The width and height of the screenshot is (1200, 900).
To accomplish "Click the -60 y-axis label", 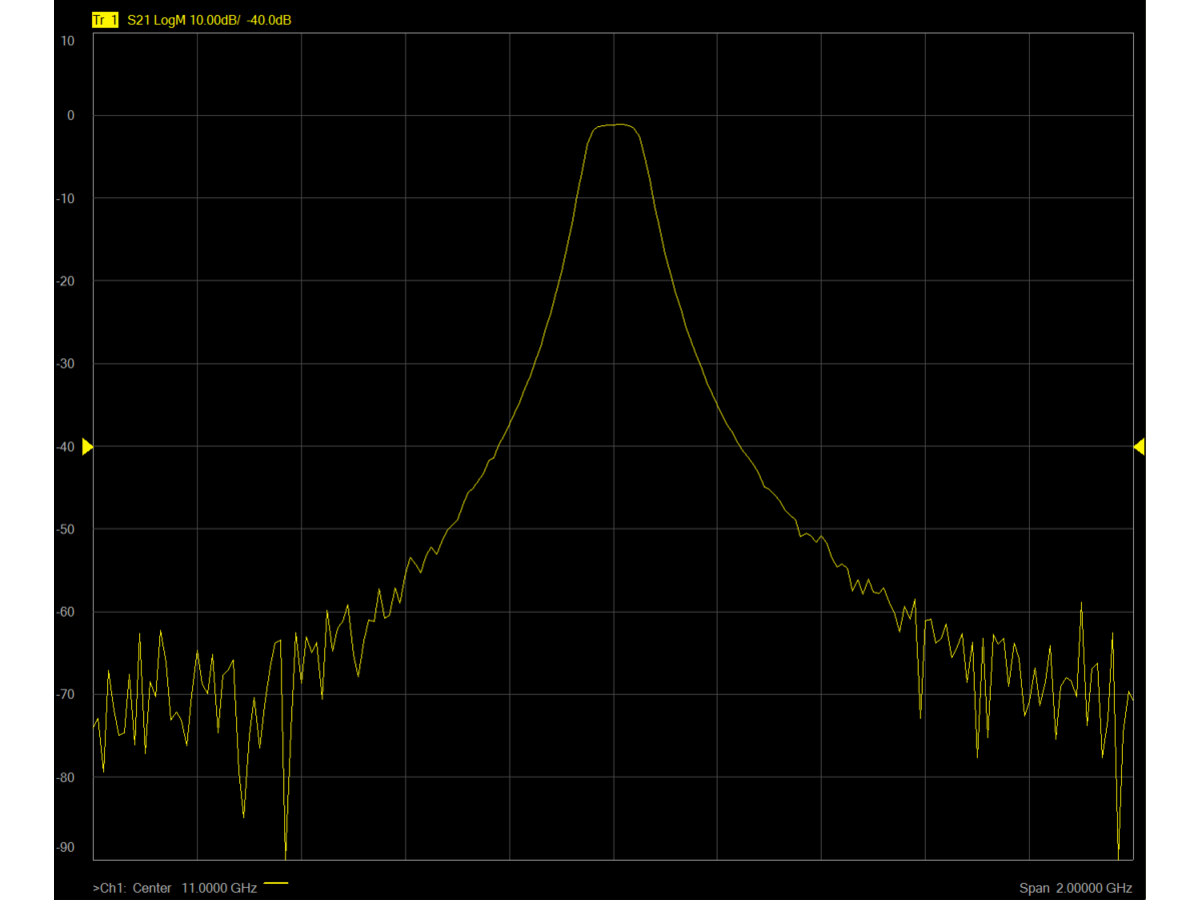I will tap(66, 612).
